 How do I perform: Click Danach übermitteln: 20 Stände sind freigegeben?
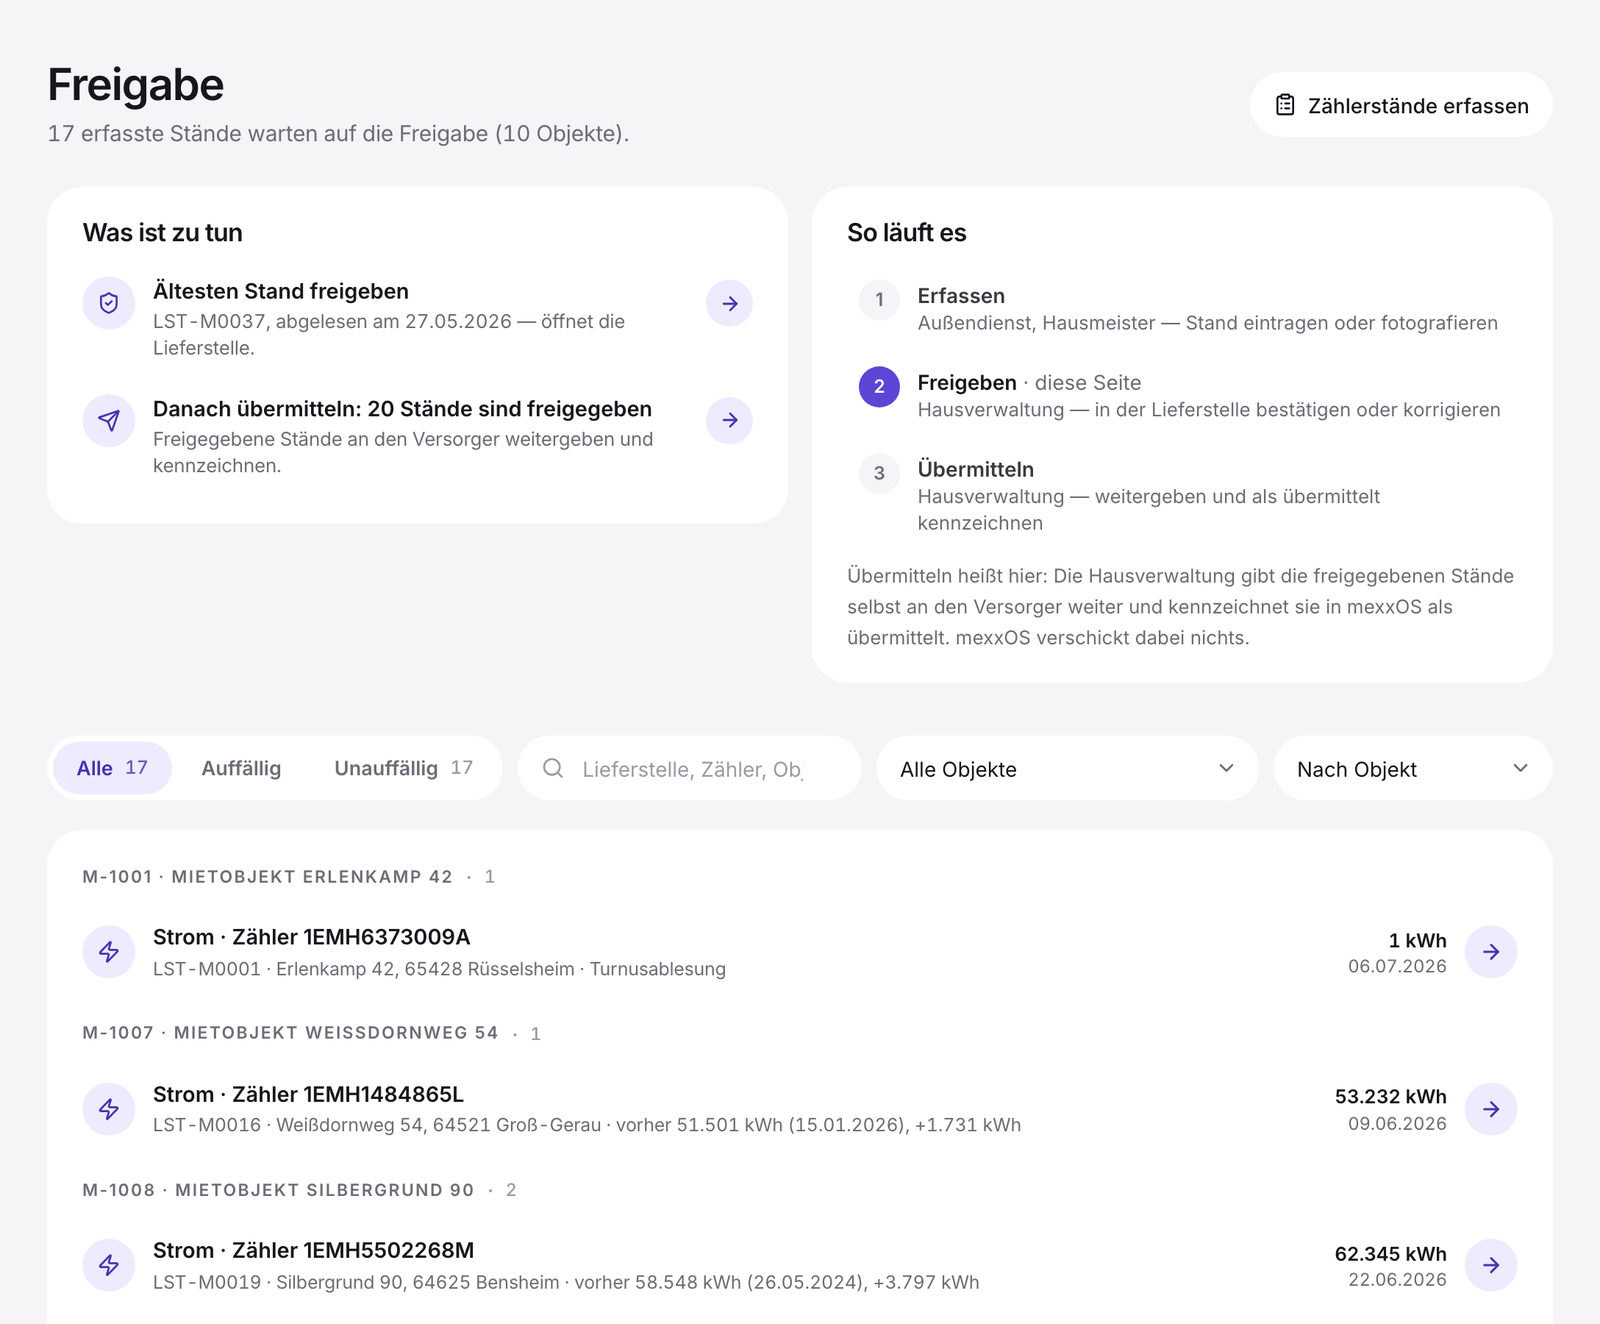pos(402,409)
